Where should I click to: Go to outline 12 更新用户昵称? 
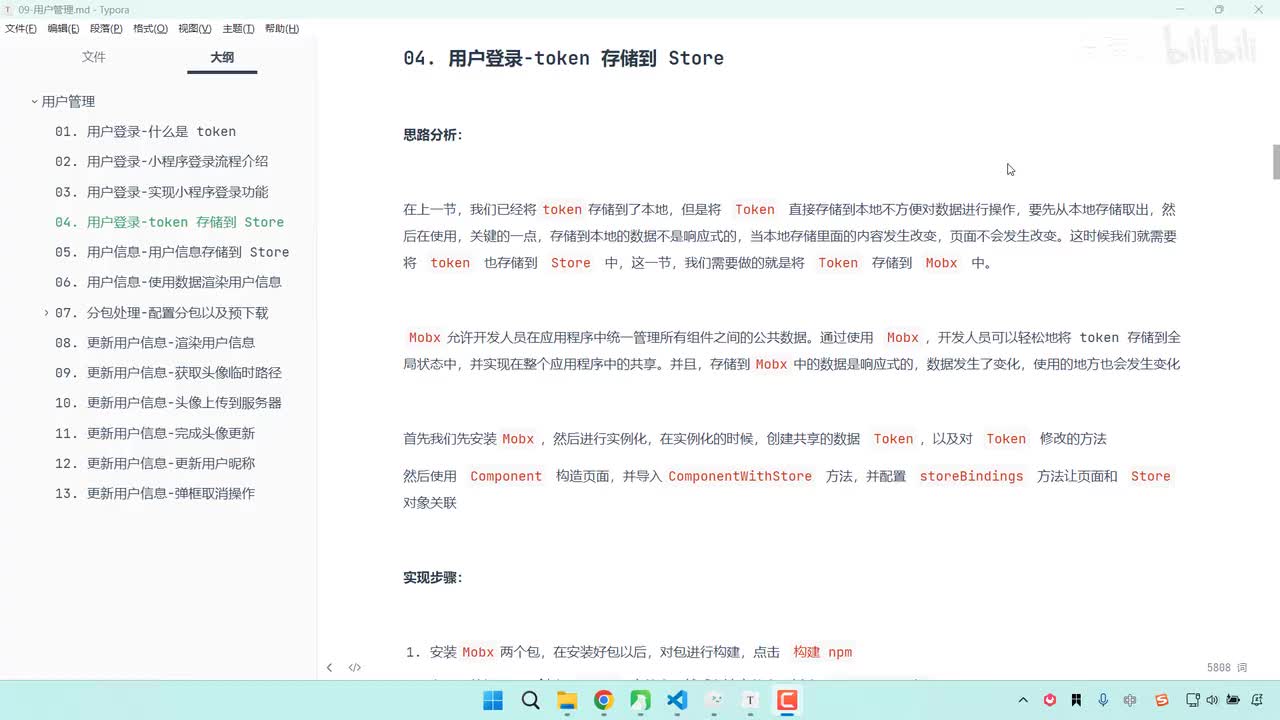155,463
